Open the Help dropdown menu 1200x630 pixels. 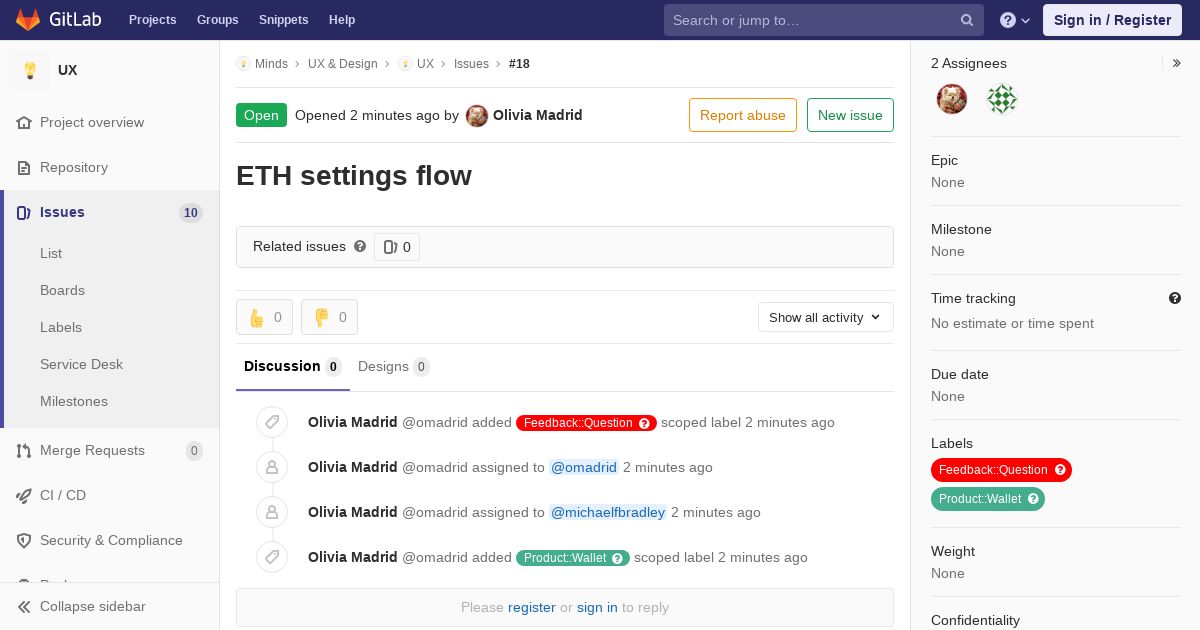pyautogui.click(x=1014, y=20)
